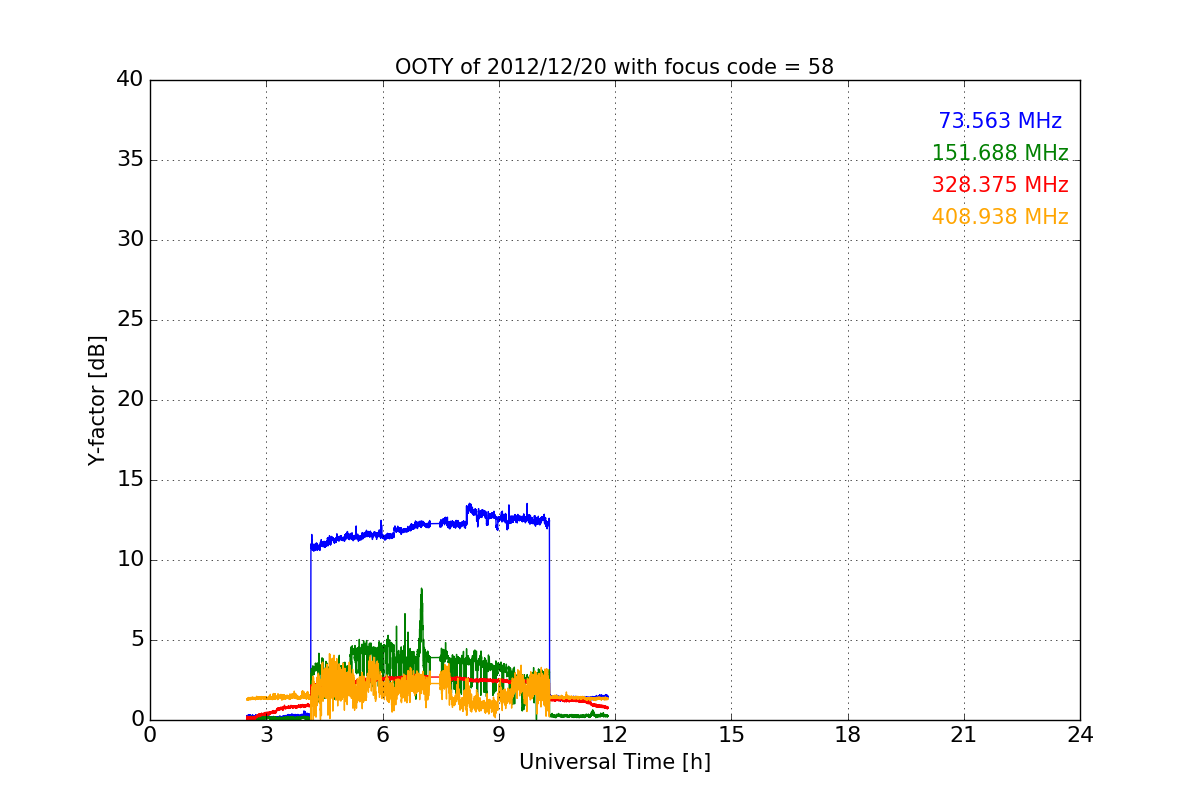
Task: Select the orange 408.938 MHz legend label
Action: pyautogui.click(x=1000, y=217)
